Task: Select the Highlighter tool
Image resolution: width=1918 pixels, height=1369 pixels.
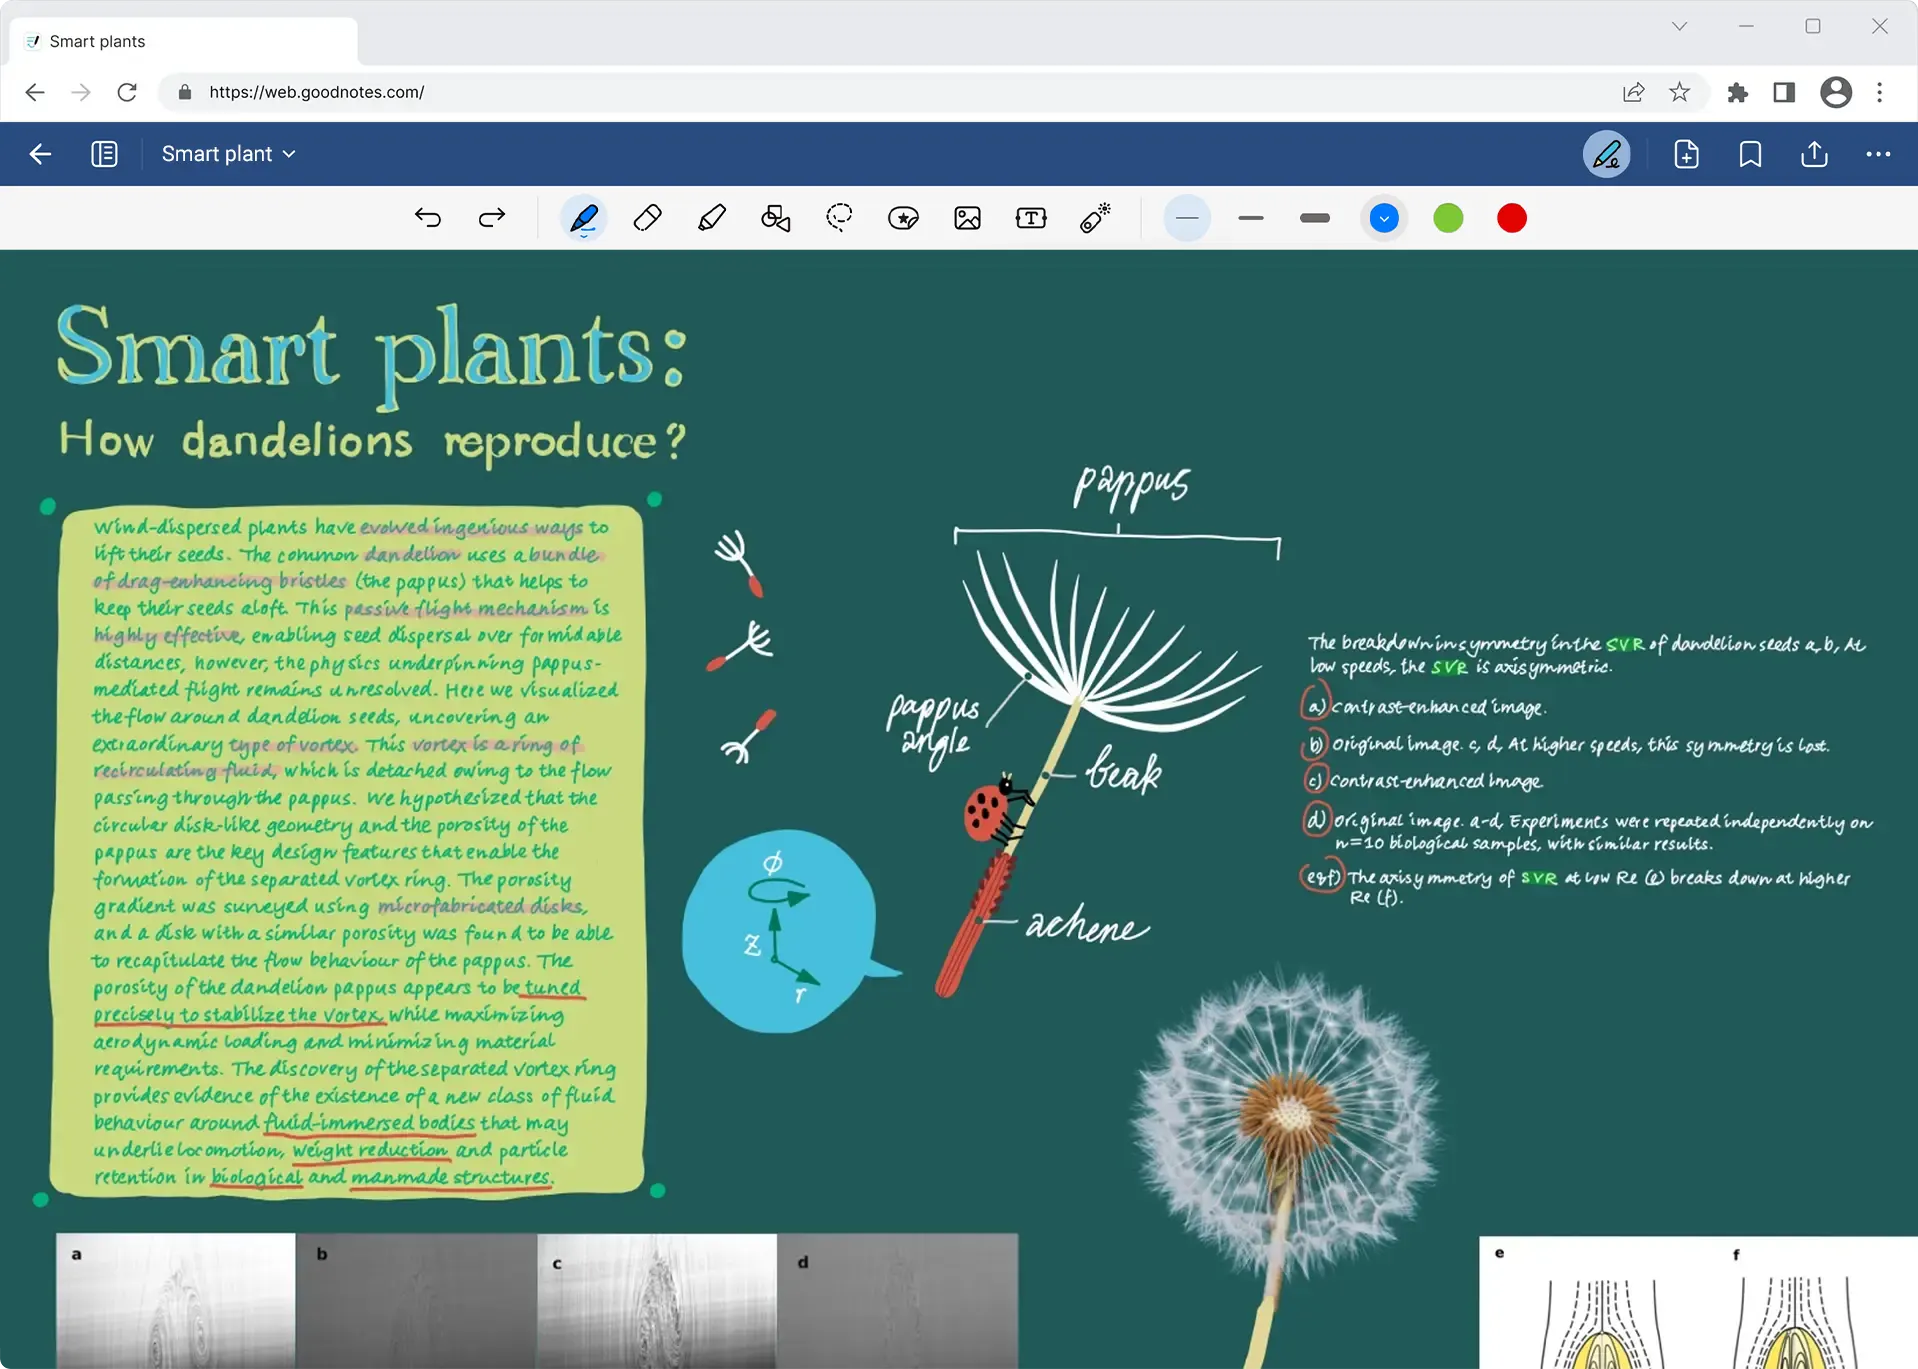Action: coord(712,218)
